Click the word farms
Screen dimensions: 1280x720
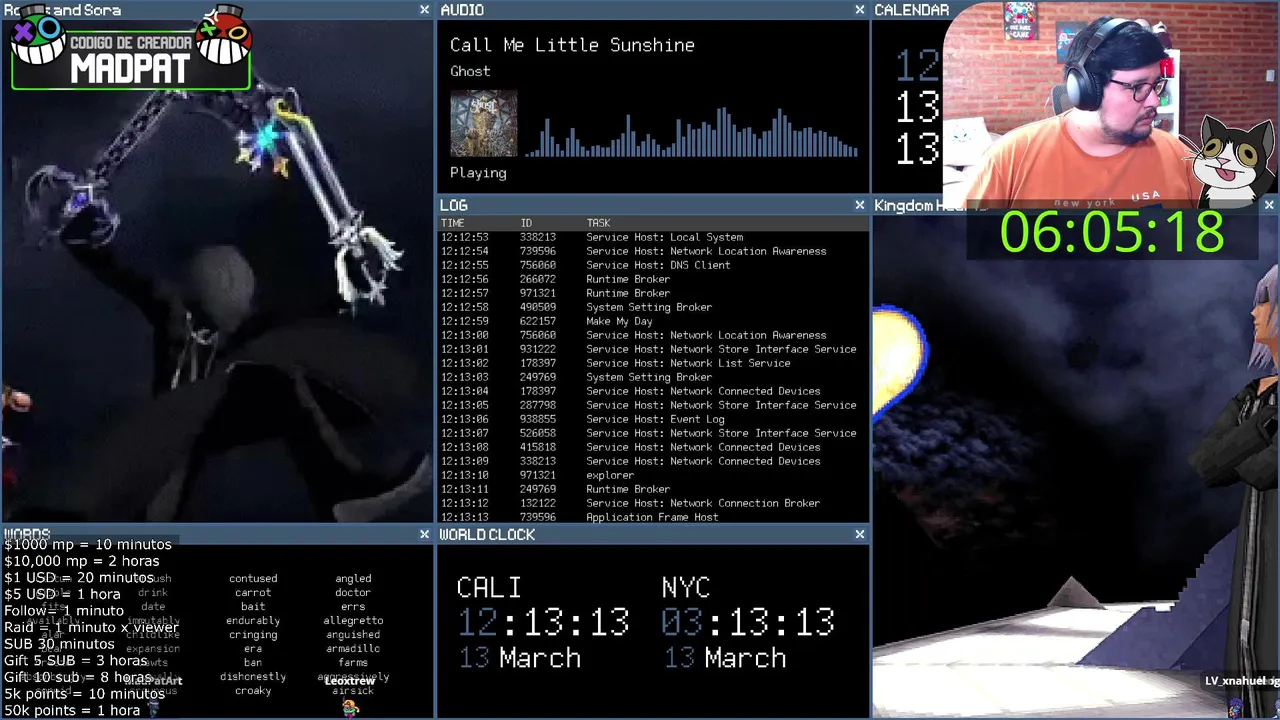pyautogui.click(x=353, y=662)
